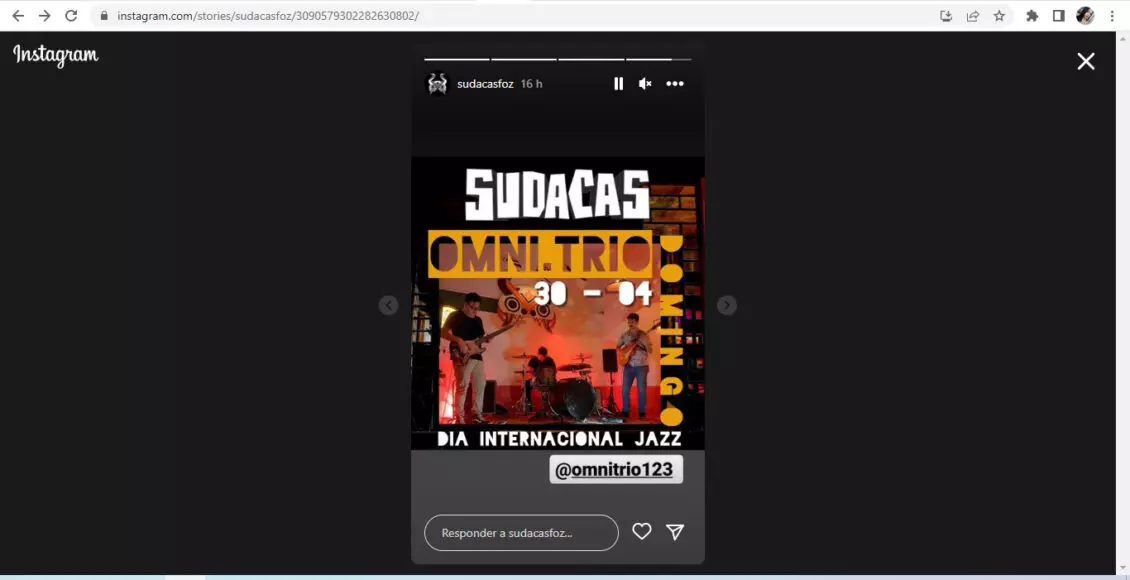Reload the page in browser

(71, 16)
